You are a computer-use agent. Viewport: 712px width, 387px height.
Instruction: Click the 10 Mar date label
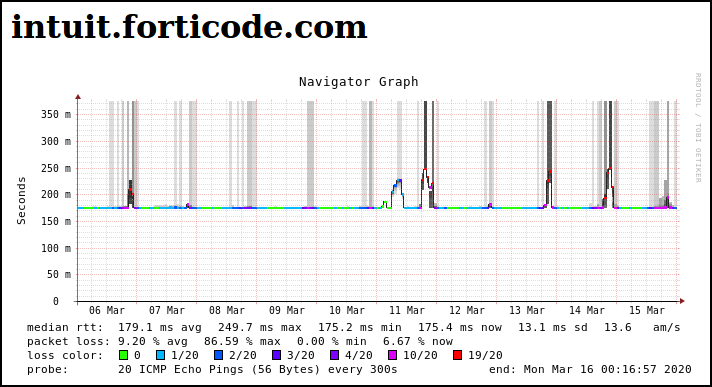tap(346, 310)
